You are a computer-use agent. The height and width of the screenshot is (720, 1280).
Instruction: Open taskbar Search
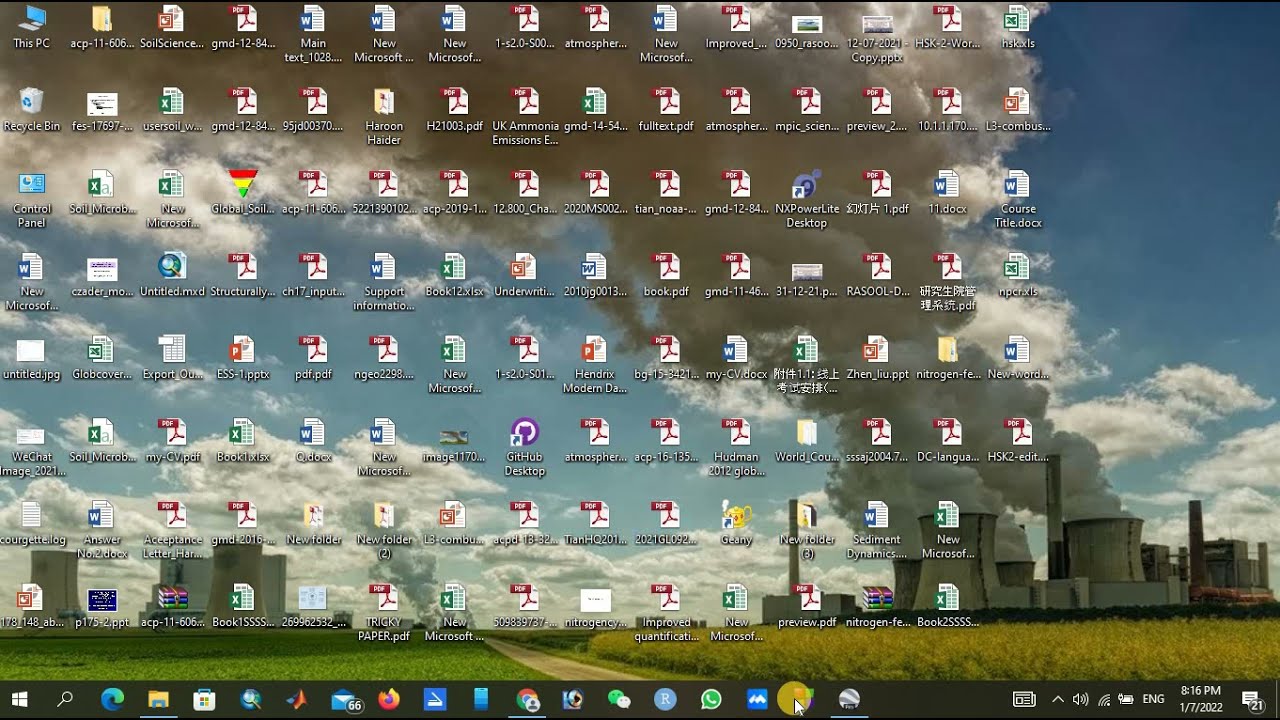(x=65, y=699)
